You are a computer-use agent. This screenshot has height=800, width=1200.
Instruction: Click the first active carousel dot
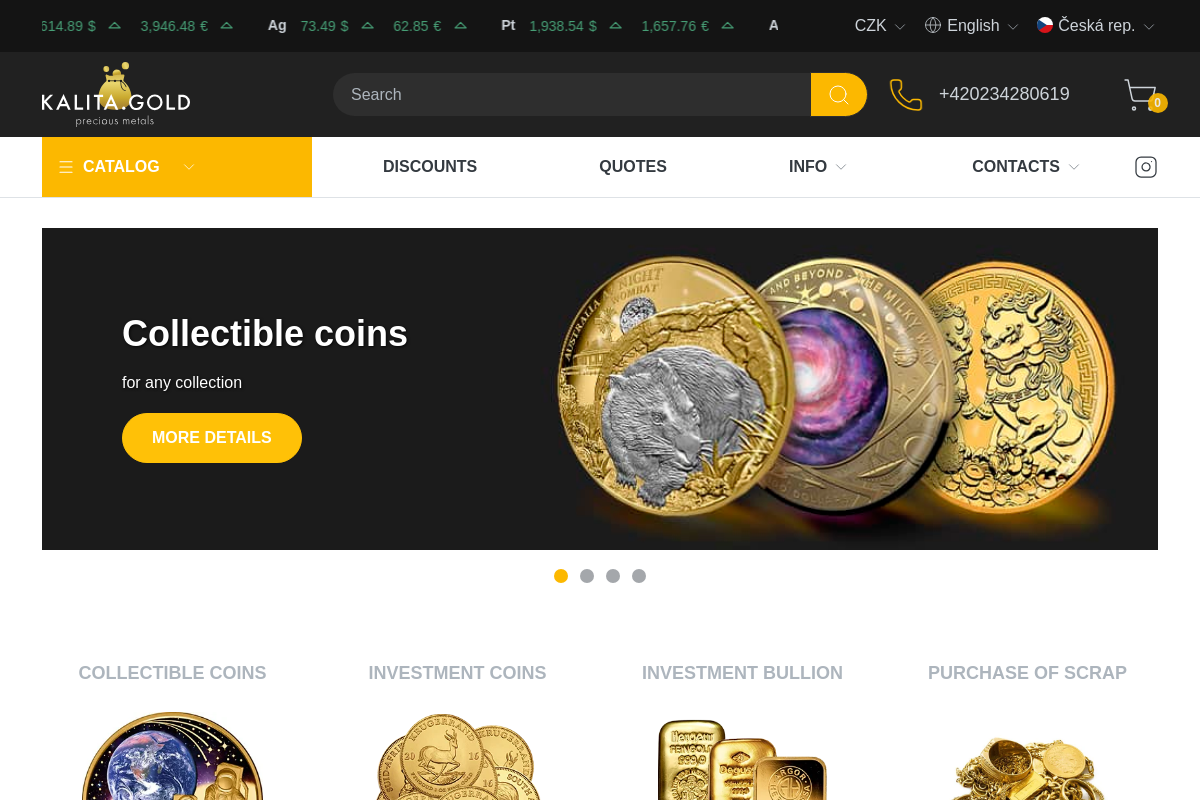pyautogui.click(x=561, y=576)
